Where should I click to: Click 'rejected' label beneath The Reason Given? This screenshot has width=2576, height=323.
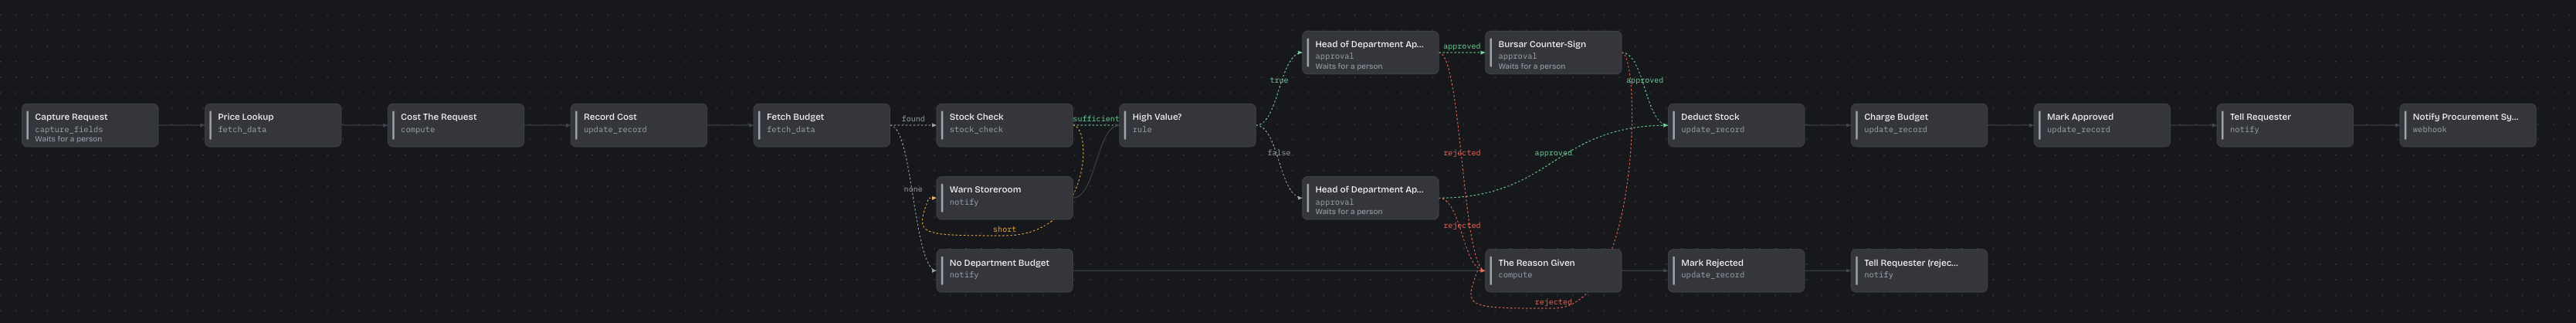pos(1553,302)
